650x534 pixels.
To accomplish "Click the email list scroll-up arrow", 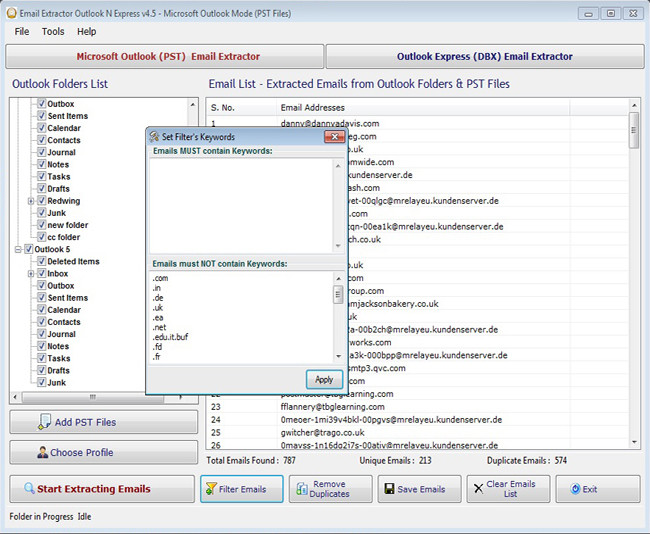I will click(x=634, y=105).
